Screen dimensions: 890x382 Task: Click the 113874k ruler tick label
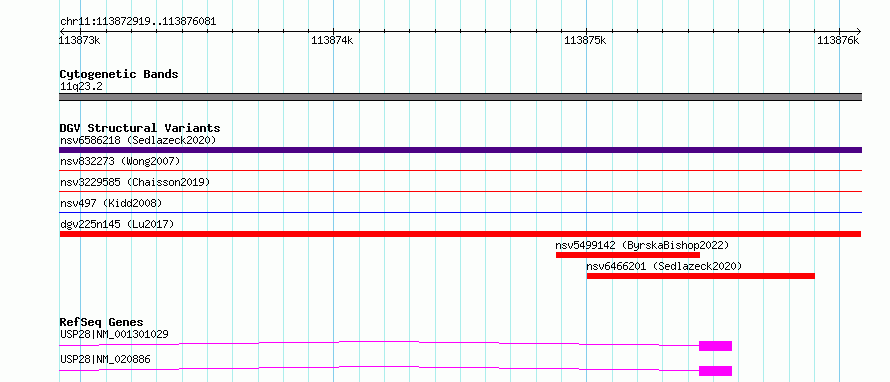pos(332,40)
